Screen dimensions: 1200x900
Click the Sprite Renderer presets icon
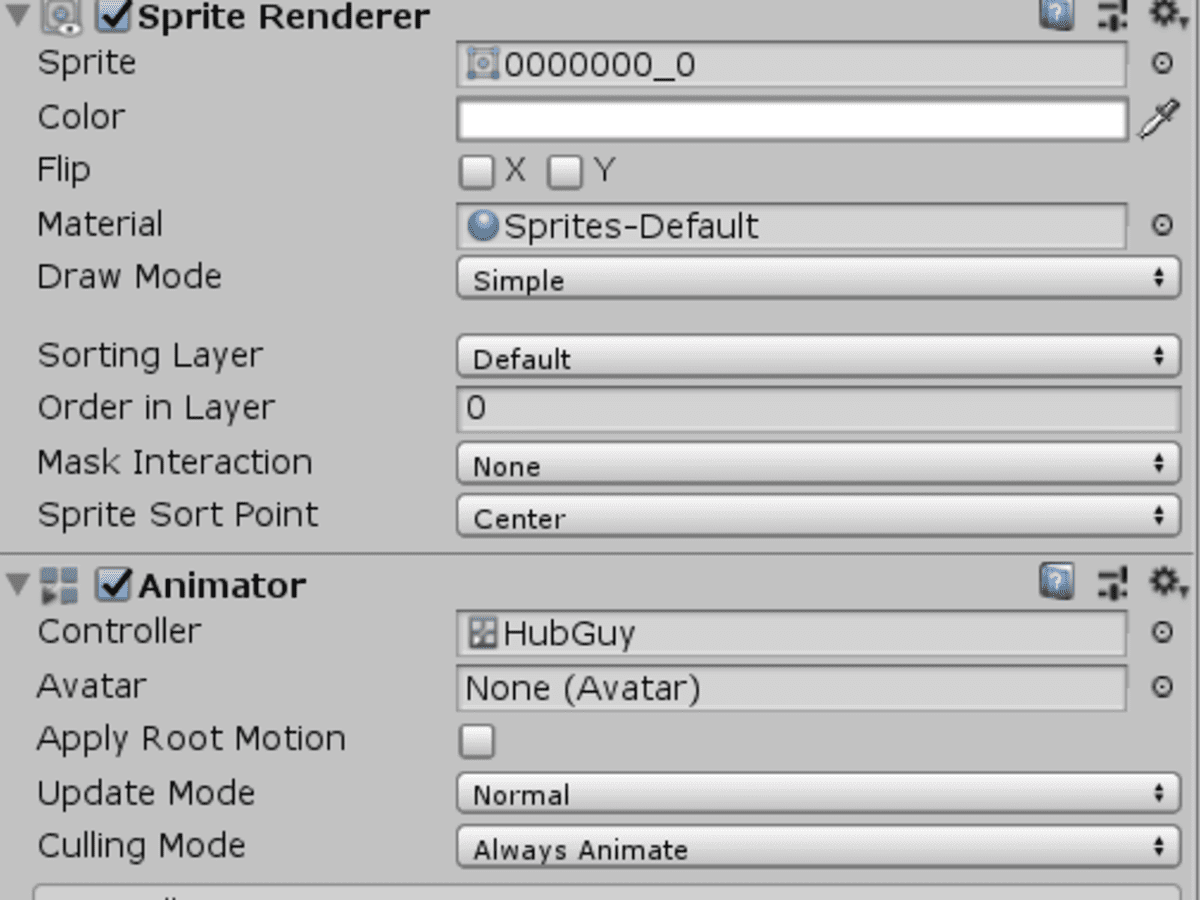[x=1112, y=16]
